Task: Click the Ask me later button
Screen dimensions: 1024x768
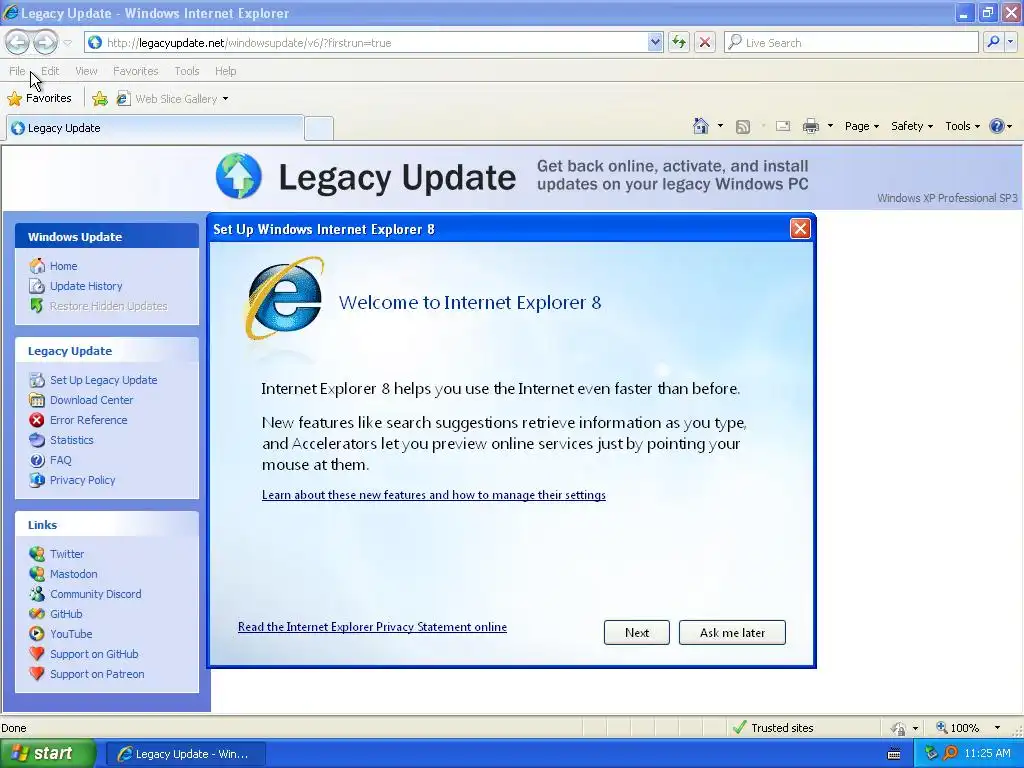Action: (732, 632)
